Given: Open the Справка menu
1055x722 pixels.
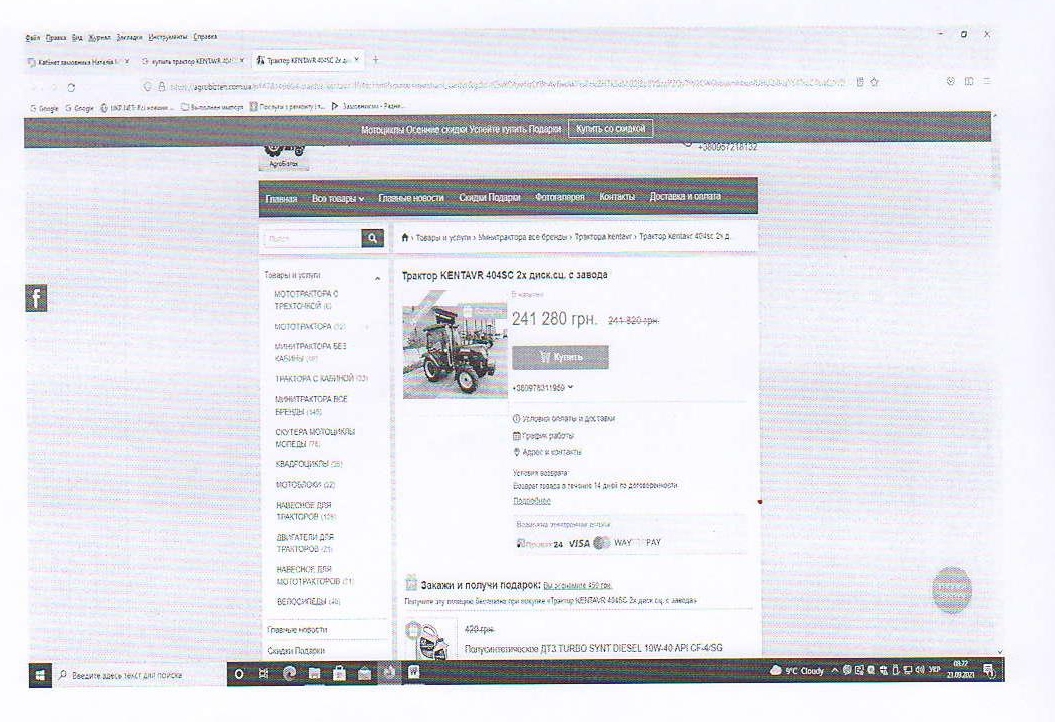Looking at the screenshot, I should (205, 37).
